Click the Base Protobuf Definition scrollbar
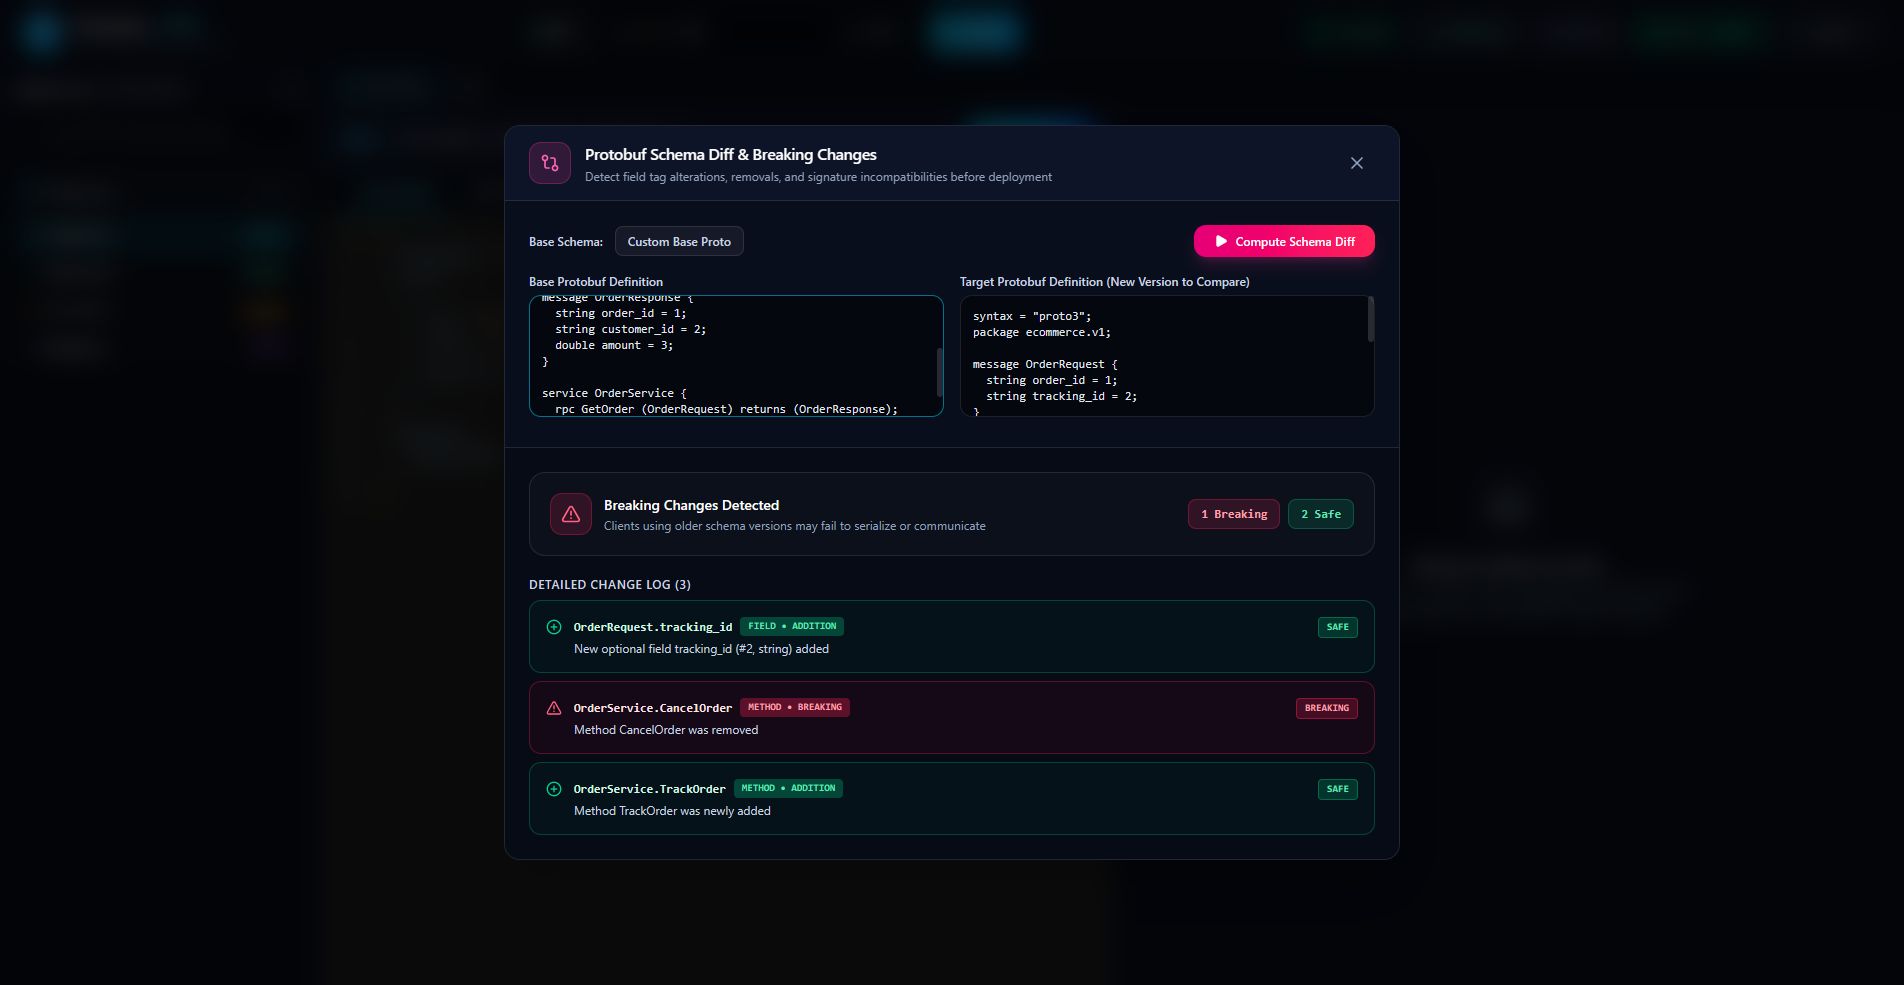The width and height of the screenshot is (1904, 985). point(939,372)
